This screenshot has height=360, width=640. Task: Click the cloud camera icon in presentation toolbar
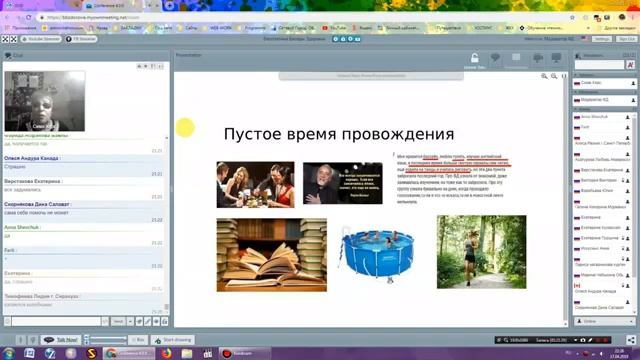click(538, 58)
